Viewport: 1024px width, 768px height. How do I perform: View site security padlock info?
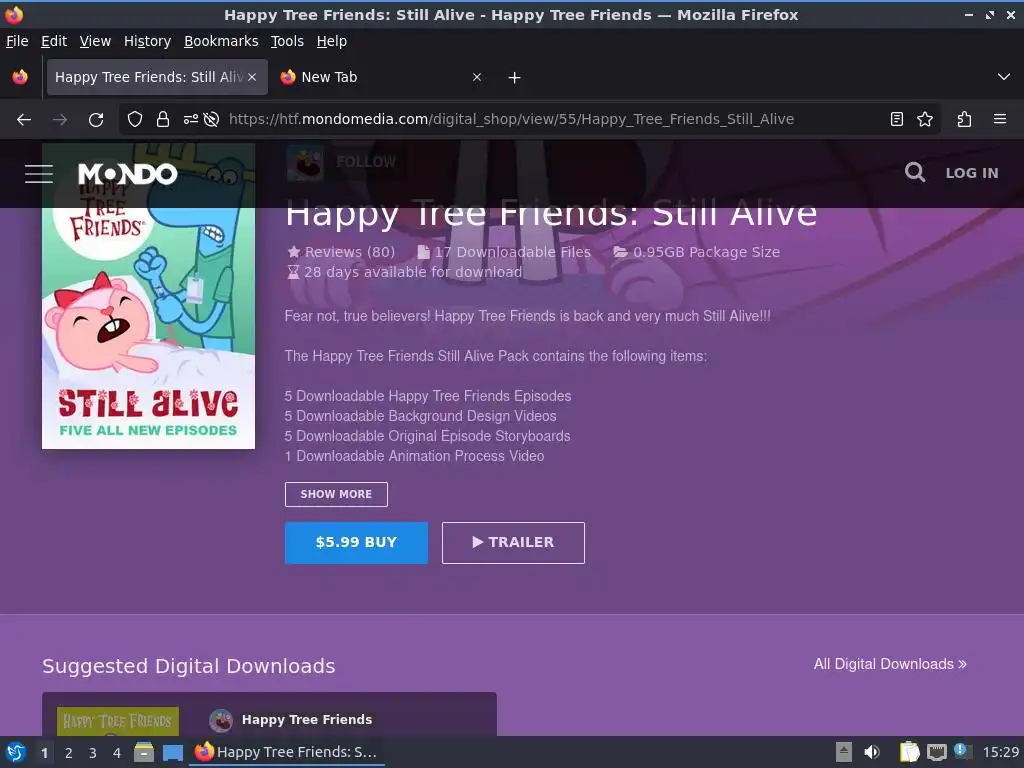pyautogui.click(x=163, y=120)
